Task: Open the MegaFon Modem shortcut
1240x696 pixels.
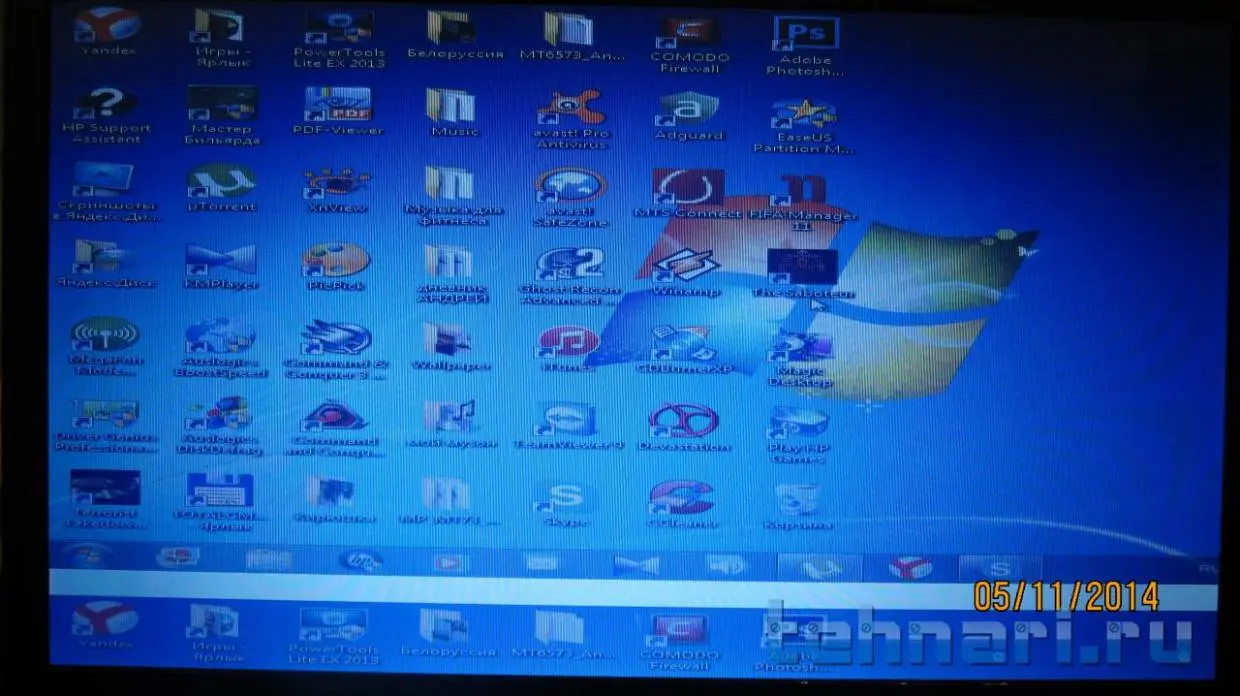Action: tap(106, 348)
